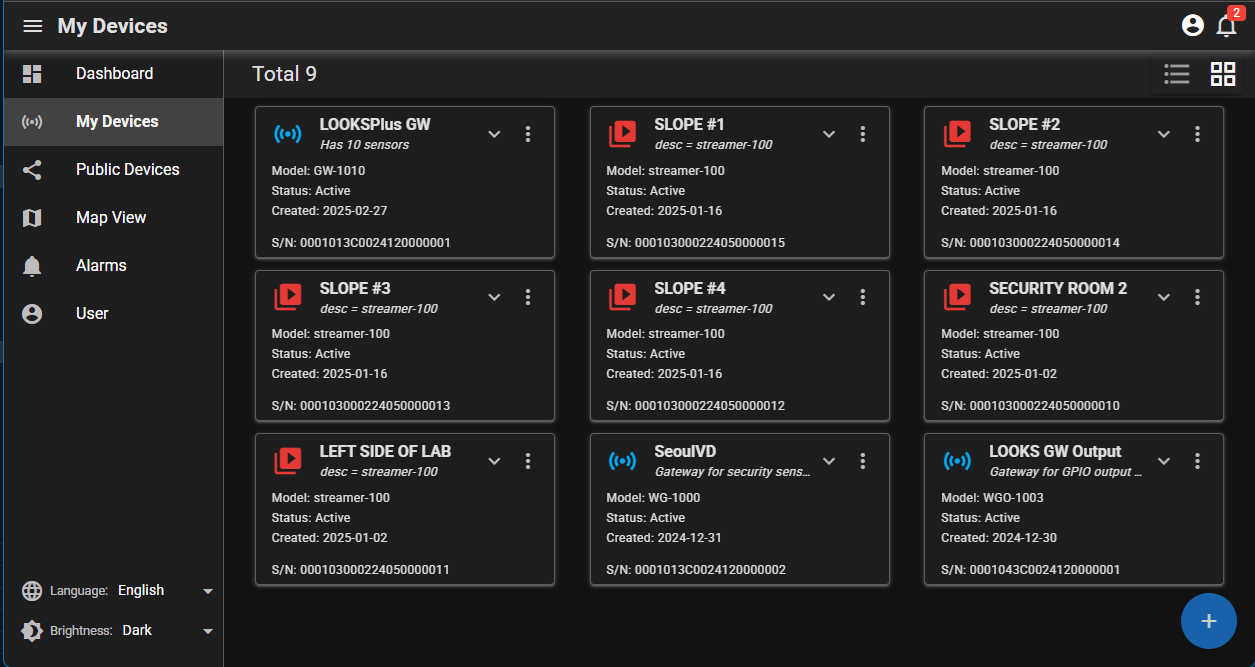The image size is (1255, 667).
Task: Open Alarms page in sidebar
Action: [x=113, y=266]
